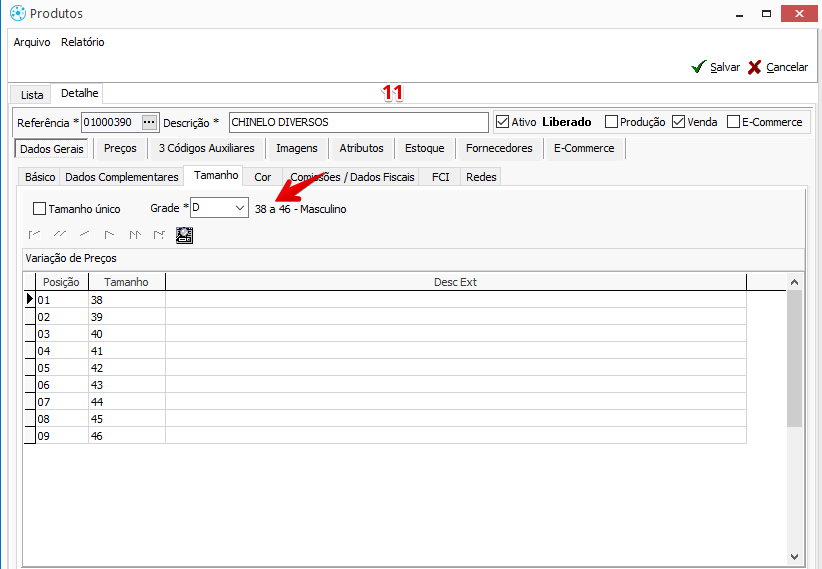
Task: Click the grid tool icon beside navigation arrows
Action: (184, 235)
